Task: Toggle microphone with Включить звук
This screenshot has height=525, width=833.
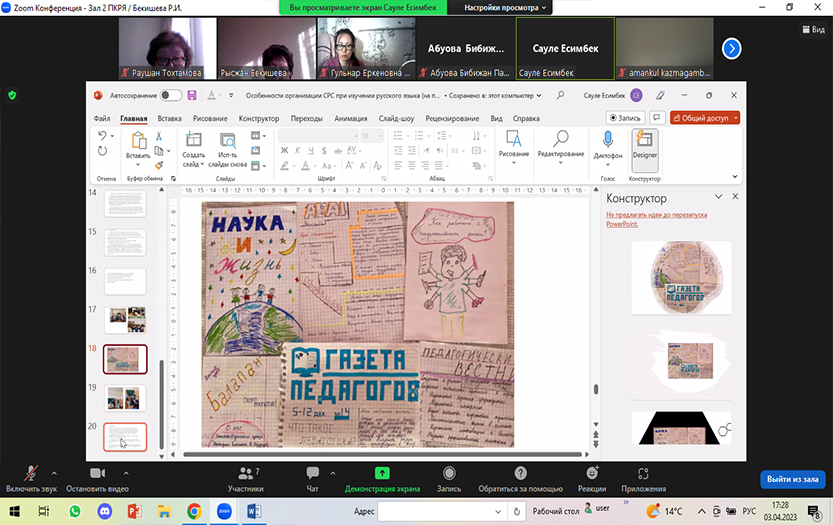Action: click(32, 473)
